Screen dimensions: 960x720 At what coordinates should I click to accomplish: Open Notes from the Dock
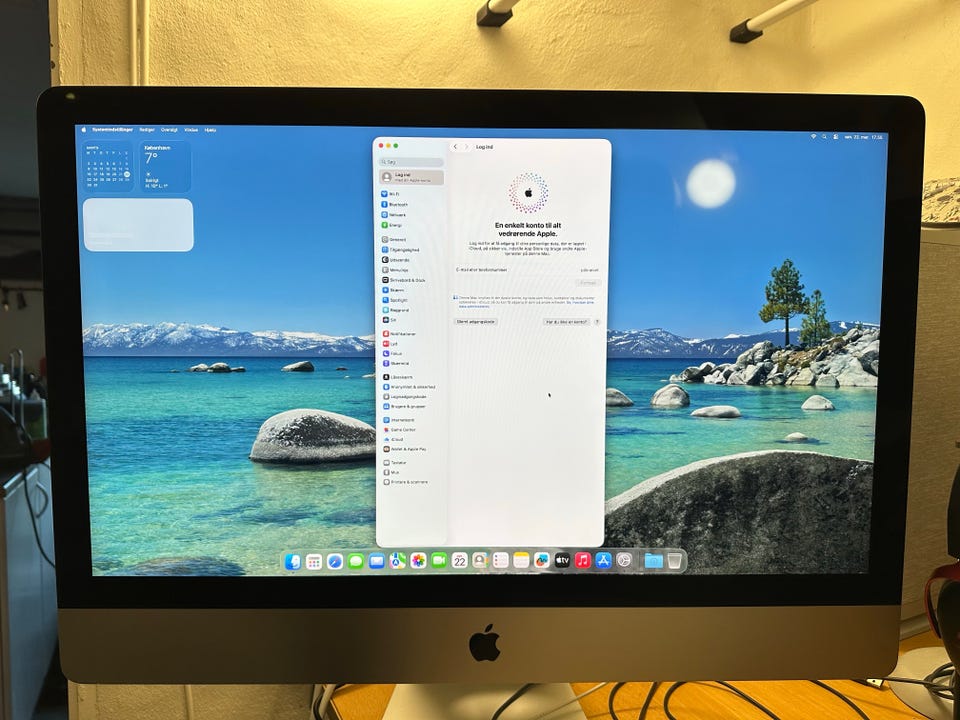click(x=521, y=561)
